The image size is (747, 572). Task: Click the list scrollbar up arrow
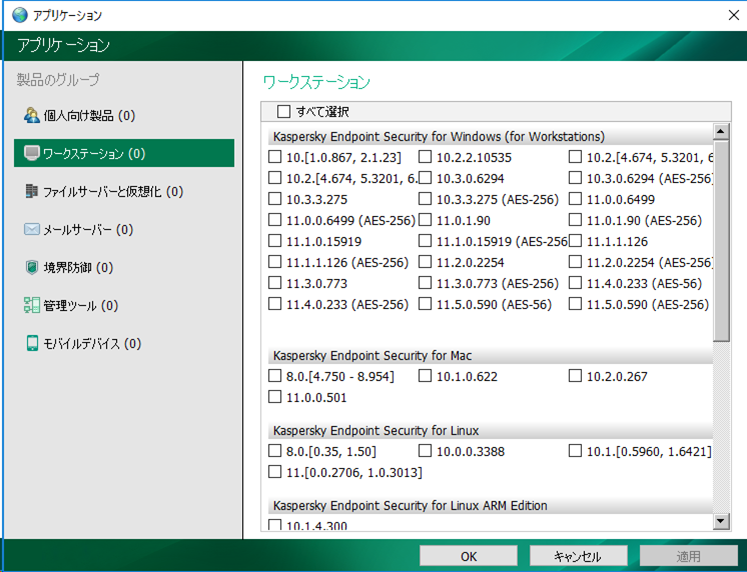(x=721, y=131)
